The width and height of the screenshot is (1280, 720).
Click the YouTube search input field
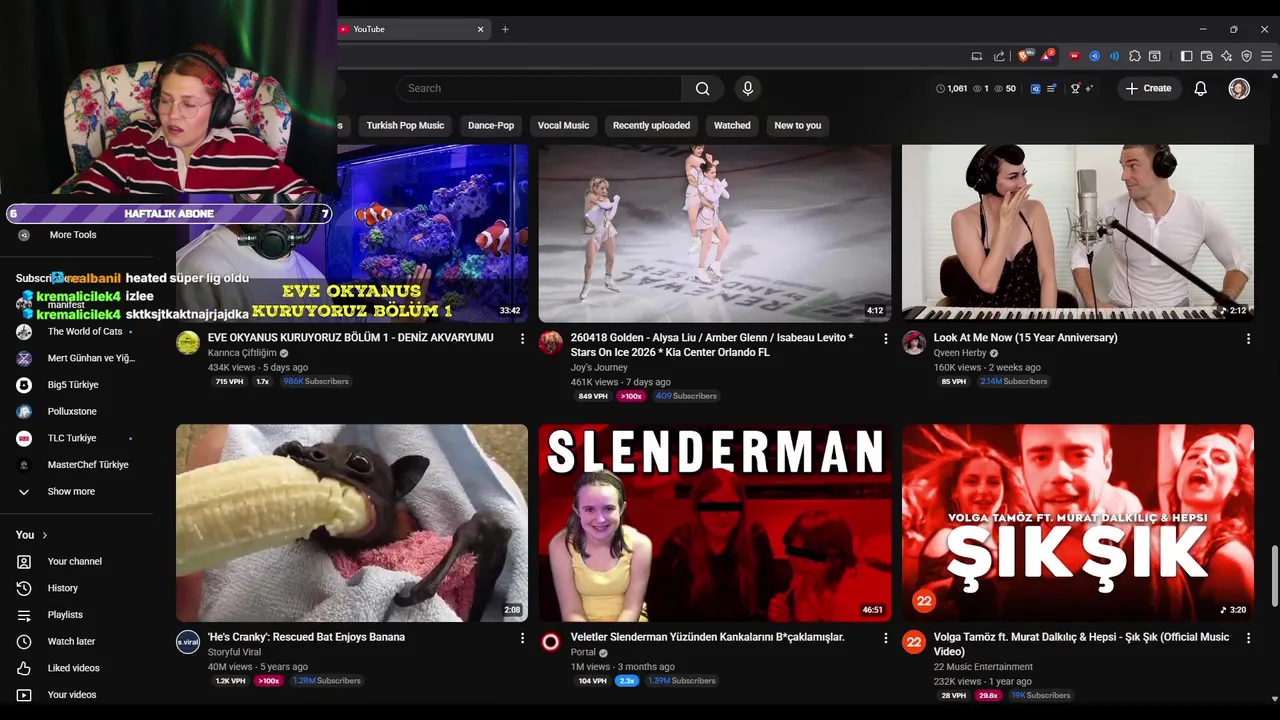[539, 88]
